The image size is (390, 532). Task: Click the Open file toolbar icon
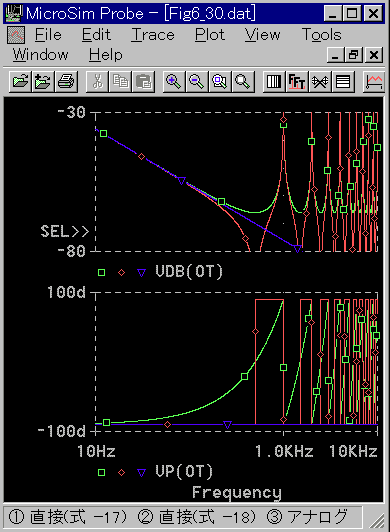pyautogui.click(x=20, y=81)
